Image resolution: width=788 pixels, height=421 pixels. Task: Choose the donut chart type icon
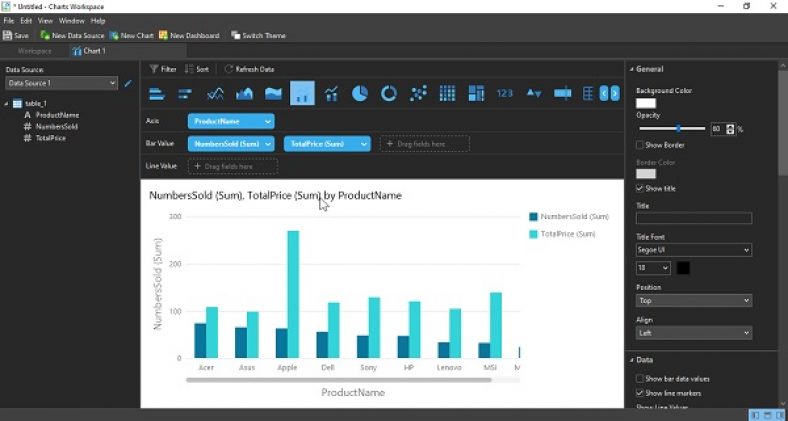pos(388,93)
